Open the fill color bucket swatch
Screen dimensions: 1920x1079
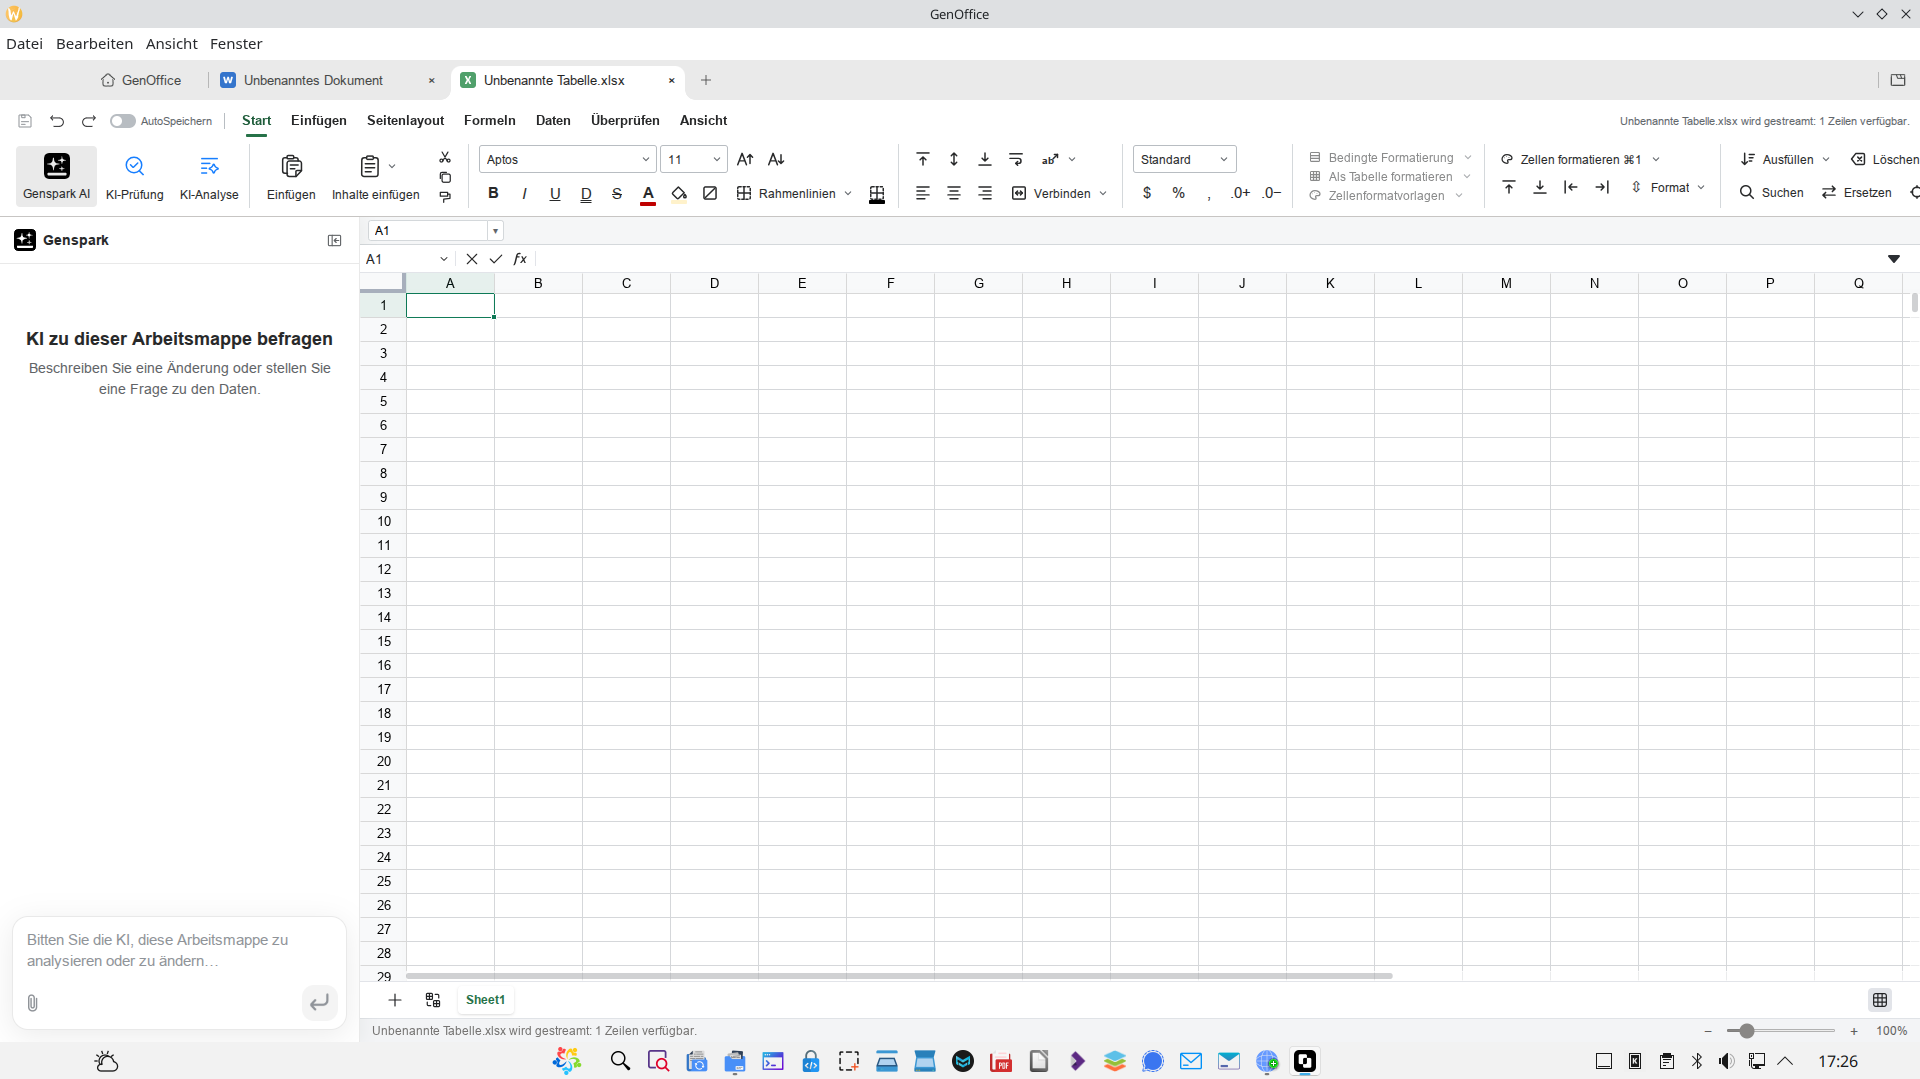coord(679,193)
